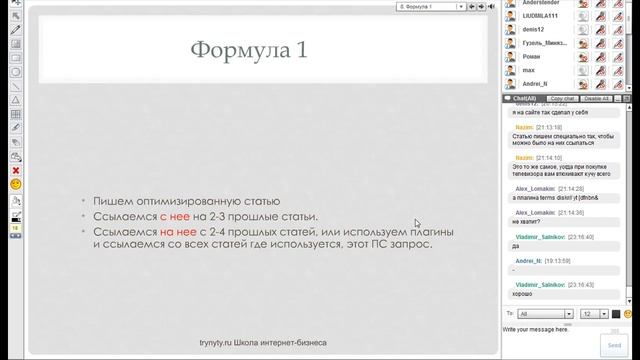Toggle drawing permission for Andrei_N
The height and width of the screenshot is (360, 640).
(618, 84)
